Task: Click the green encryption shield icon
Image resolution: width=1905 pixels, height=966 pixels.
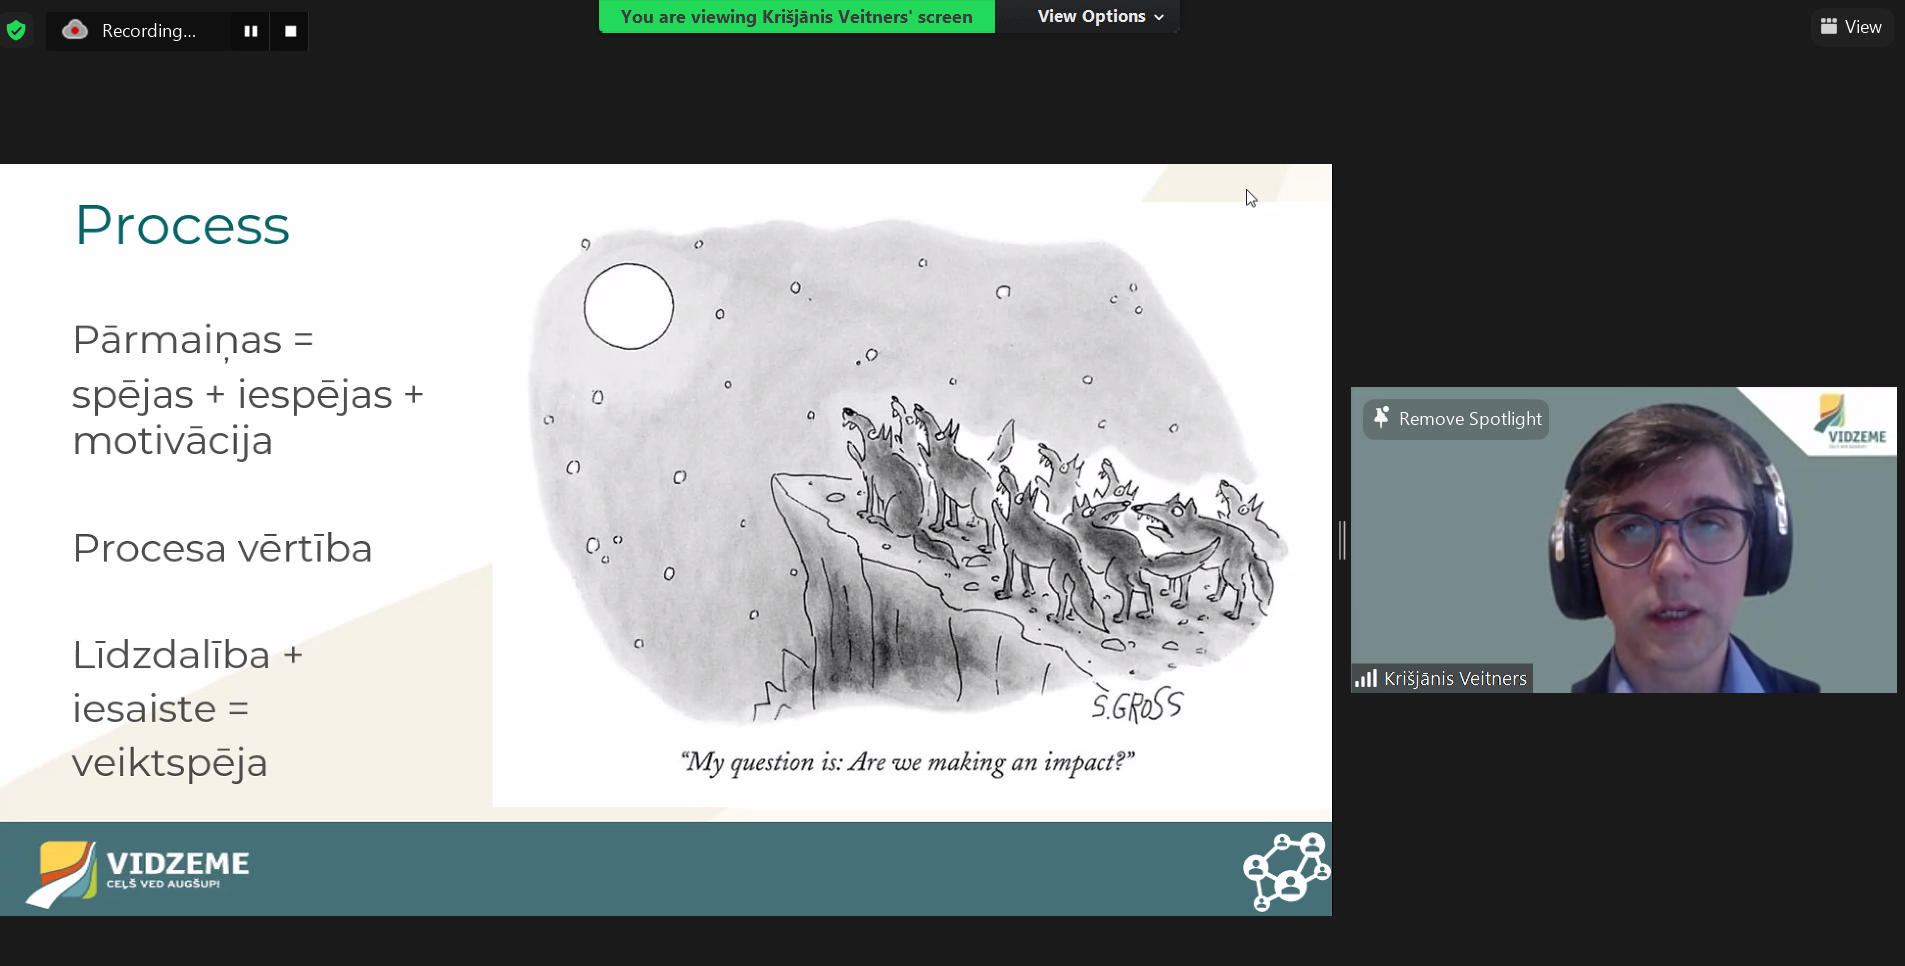Action: pyautogui.click(x=16, y=30)
